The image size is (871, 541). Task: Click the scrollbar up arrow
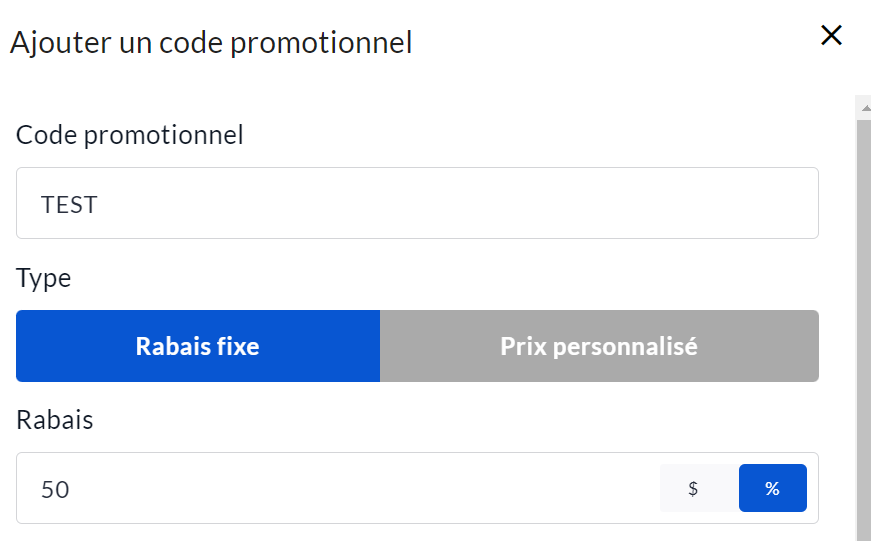[x=863, y=108]
